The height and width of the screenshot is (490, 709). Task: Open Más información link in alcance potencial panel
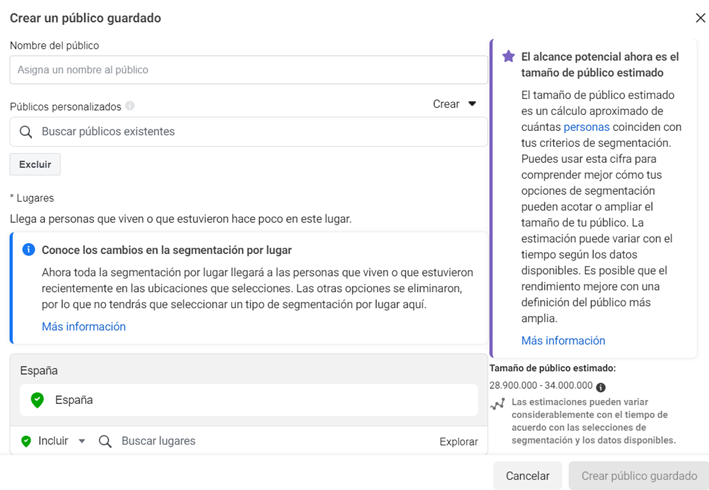tap(563, 340)
